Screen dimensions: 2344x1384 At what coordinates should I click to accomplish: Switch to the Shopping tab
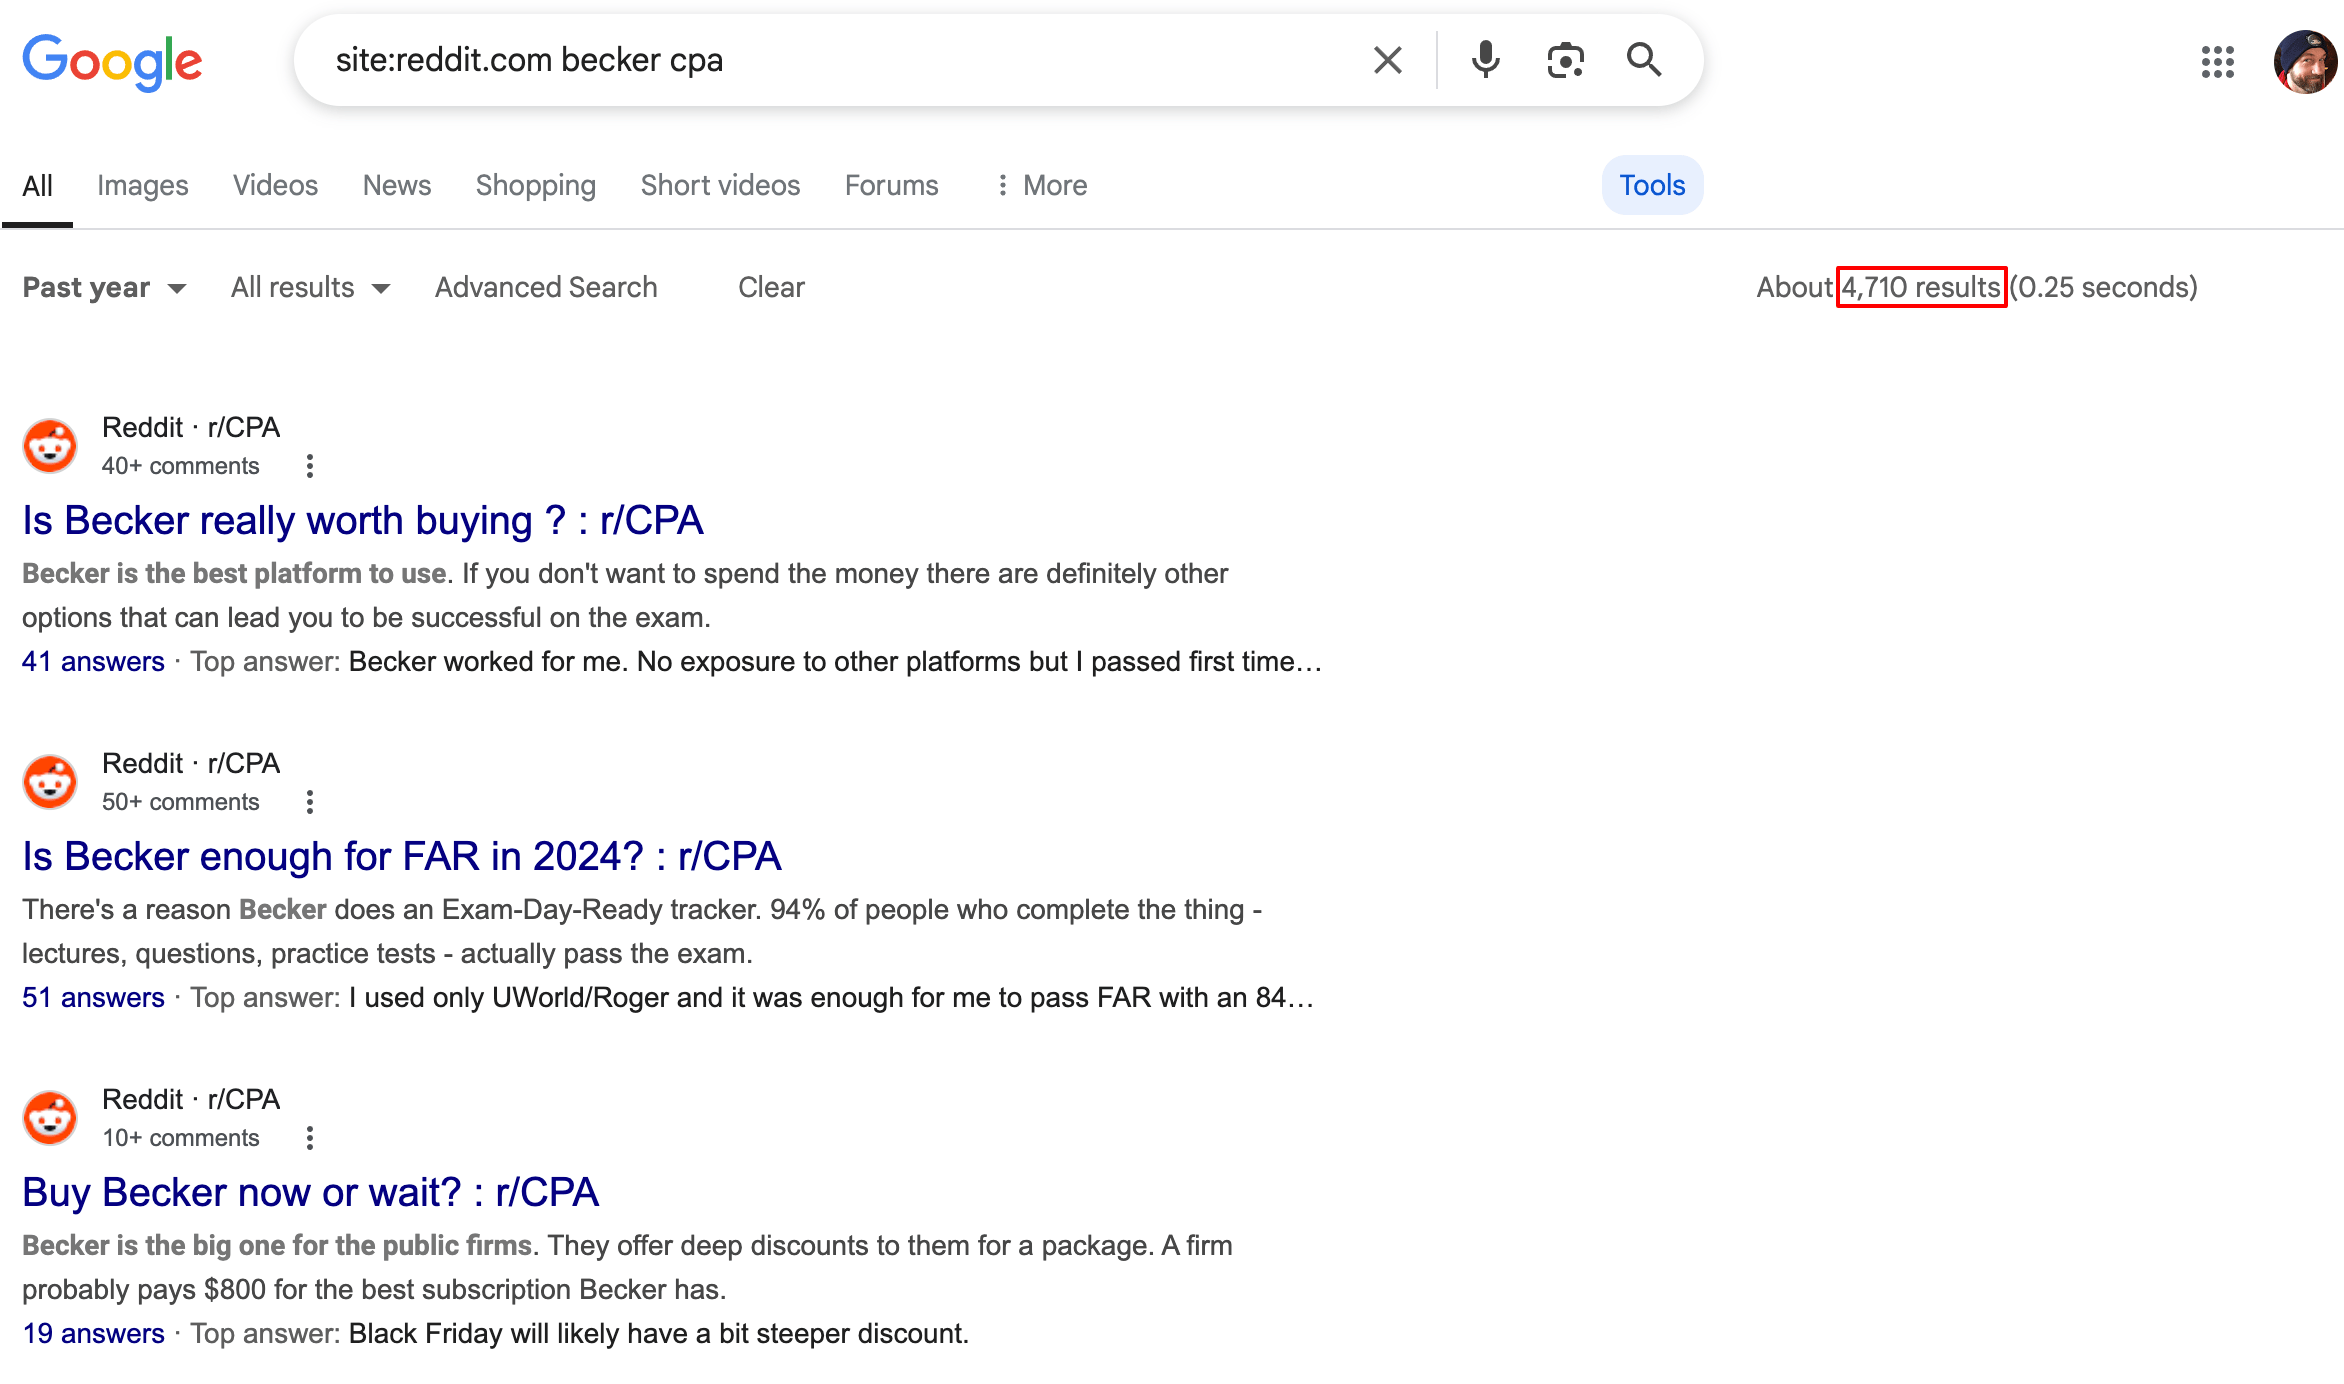tap(536, 186)
